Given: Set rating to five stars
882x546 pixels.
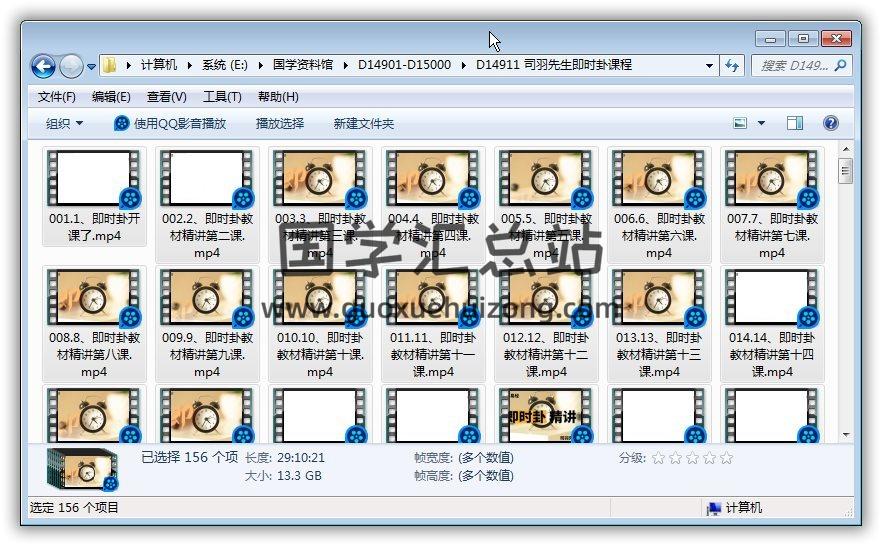Looking at the screenshot, I should pos(727,458).
